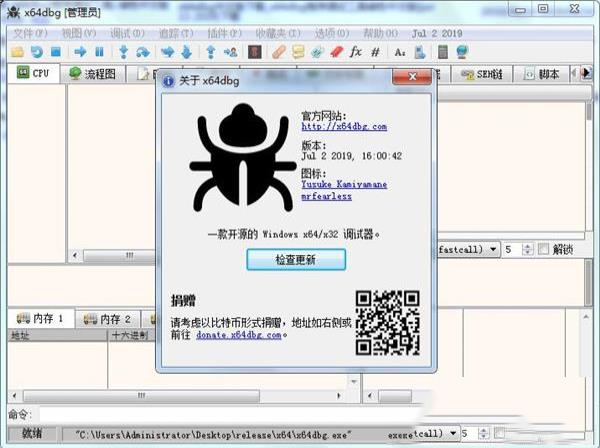Open the 选项 (Options) menu
This screenshot has width=600, height=448.
332,34
